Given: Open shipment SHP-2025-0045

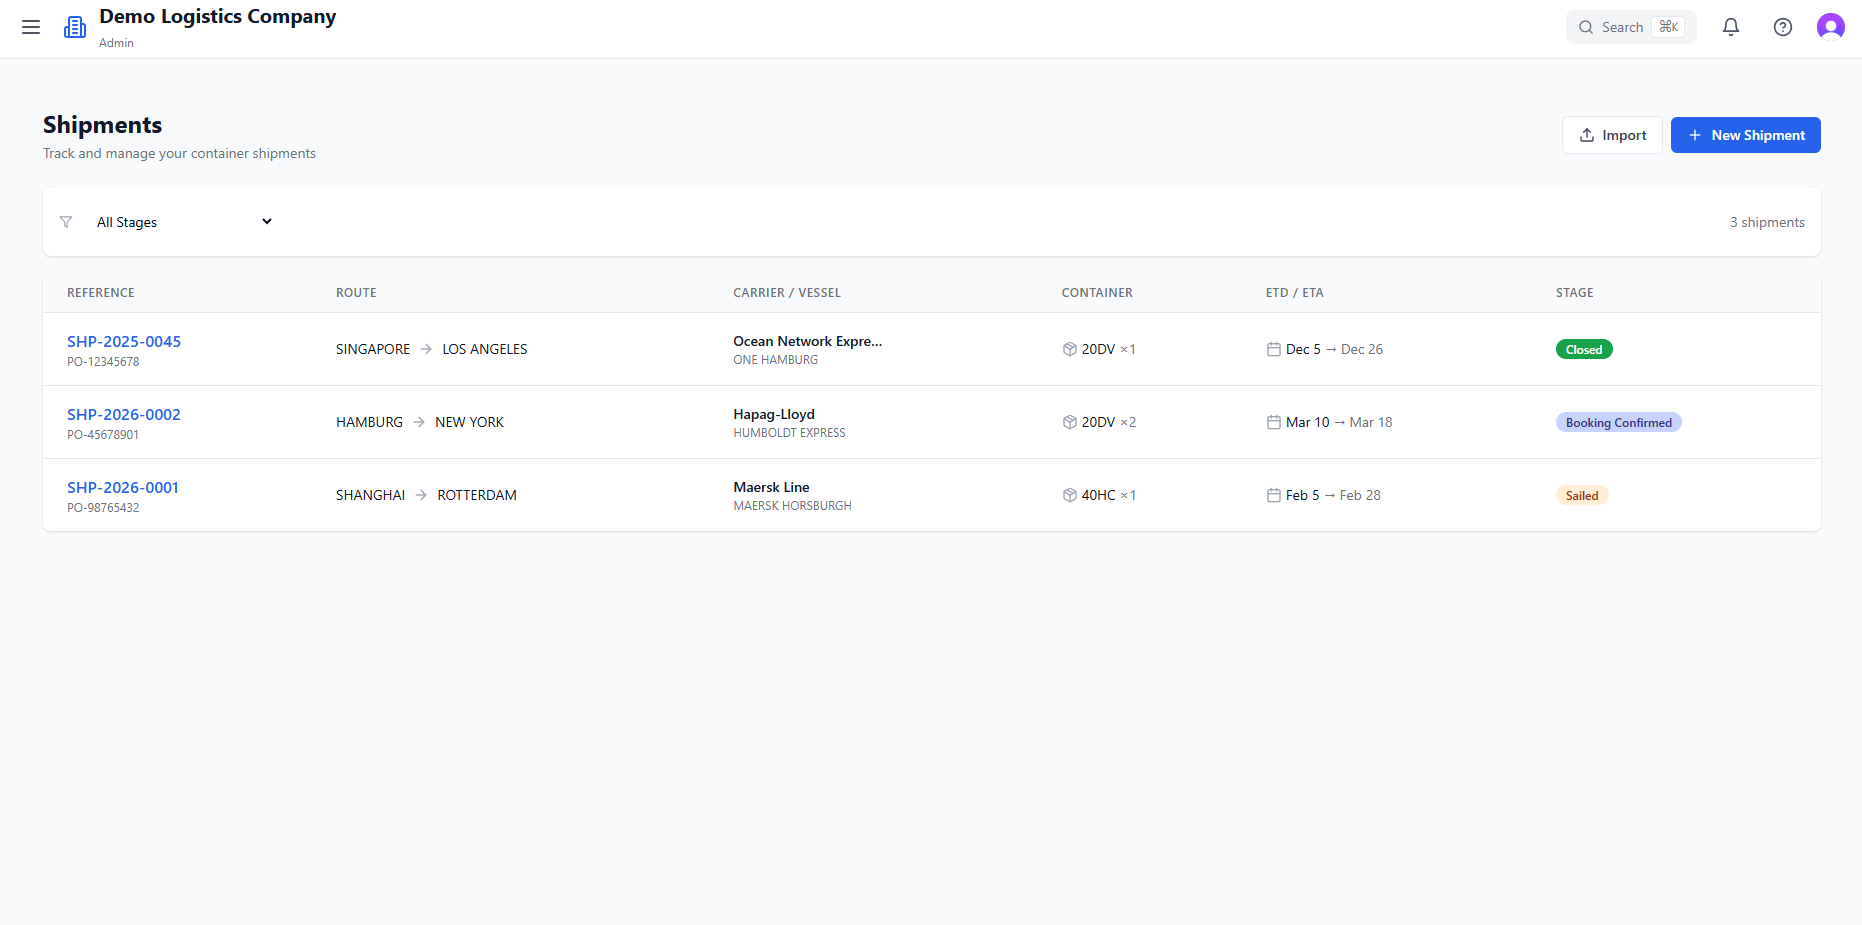Looking at the screenshot, I should point(124,341).
